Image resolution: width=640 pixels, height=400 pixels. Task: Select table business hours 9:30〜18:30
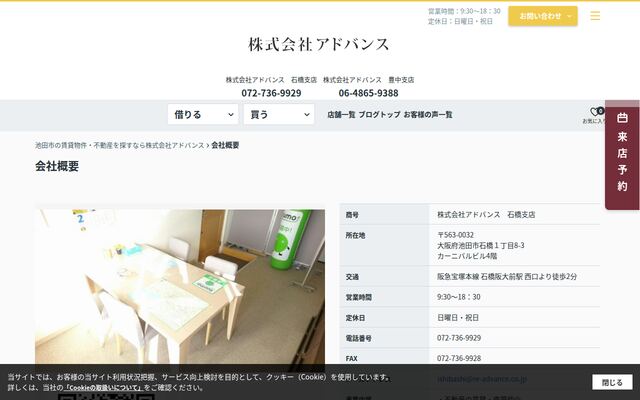[459, 297]
